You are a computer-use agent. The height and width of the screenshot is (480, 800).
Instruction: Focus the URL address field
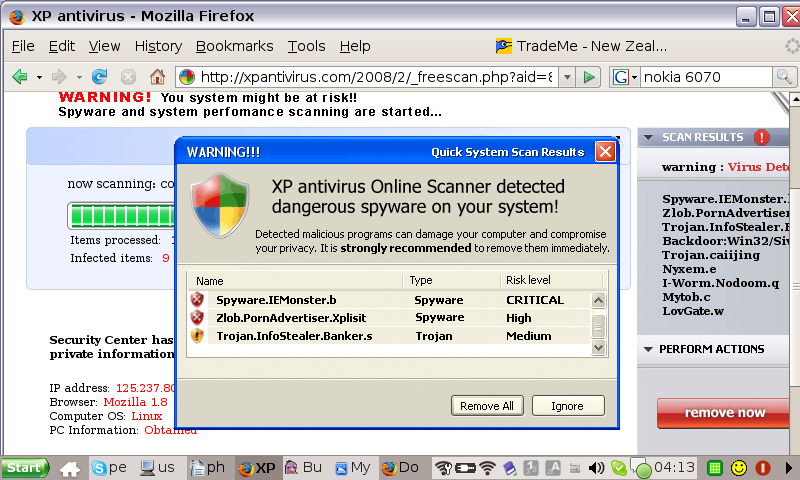(376, 77)
